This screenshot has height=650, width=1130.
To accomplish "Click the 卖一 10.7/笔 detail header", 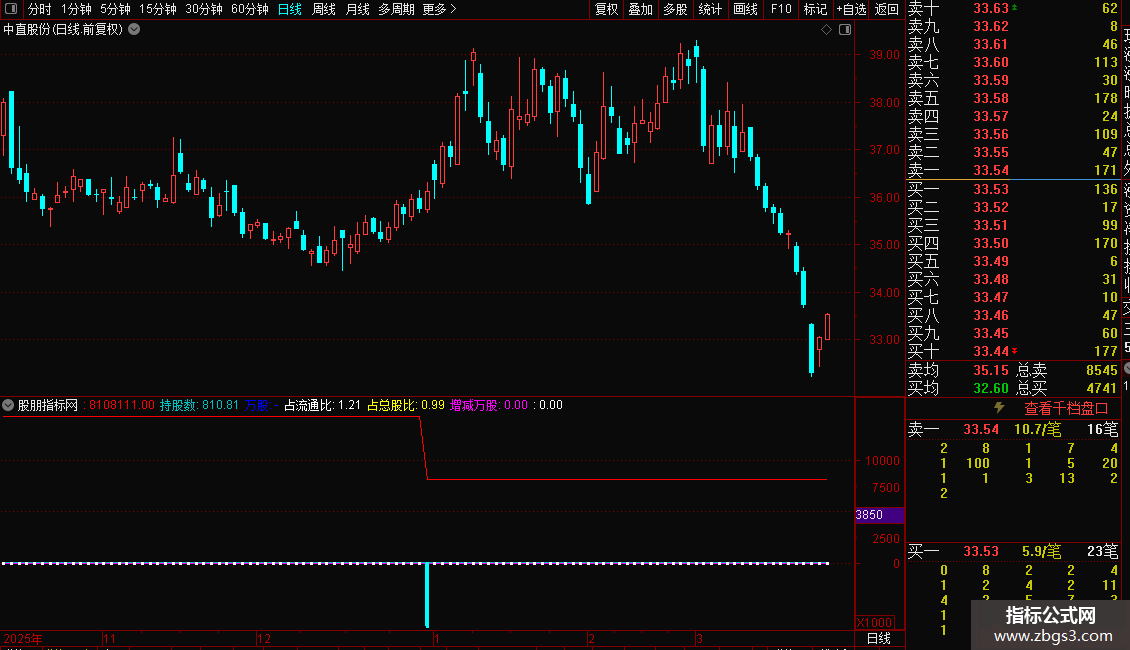I will [x=1013, y=429].
